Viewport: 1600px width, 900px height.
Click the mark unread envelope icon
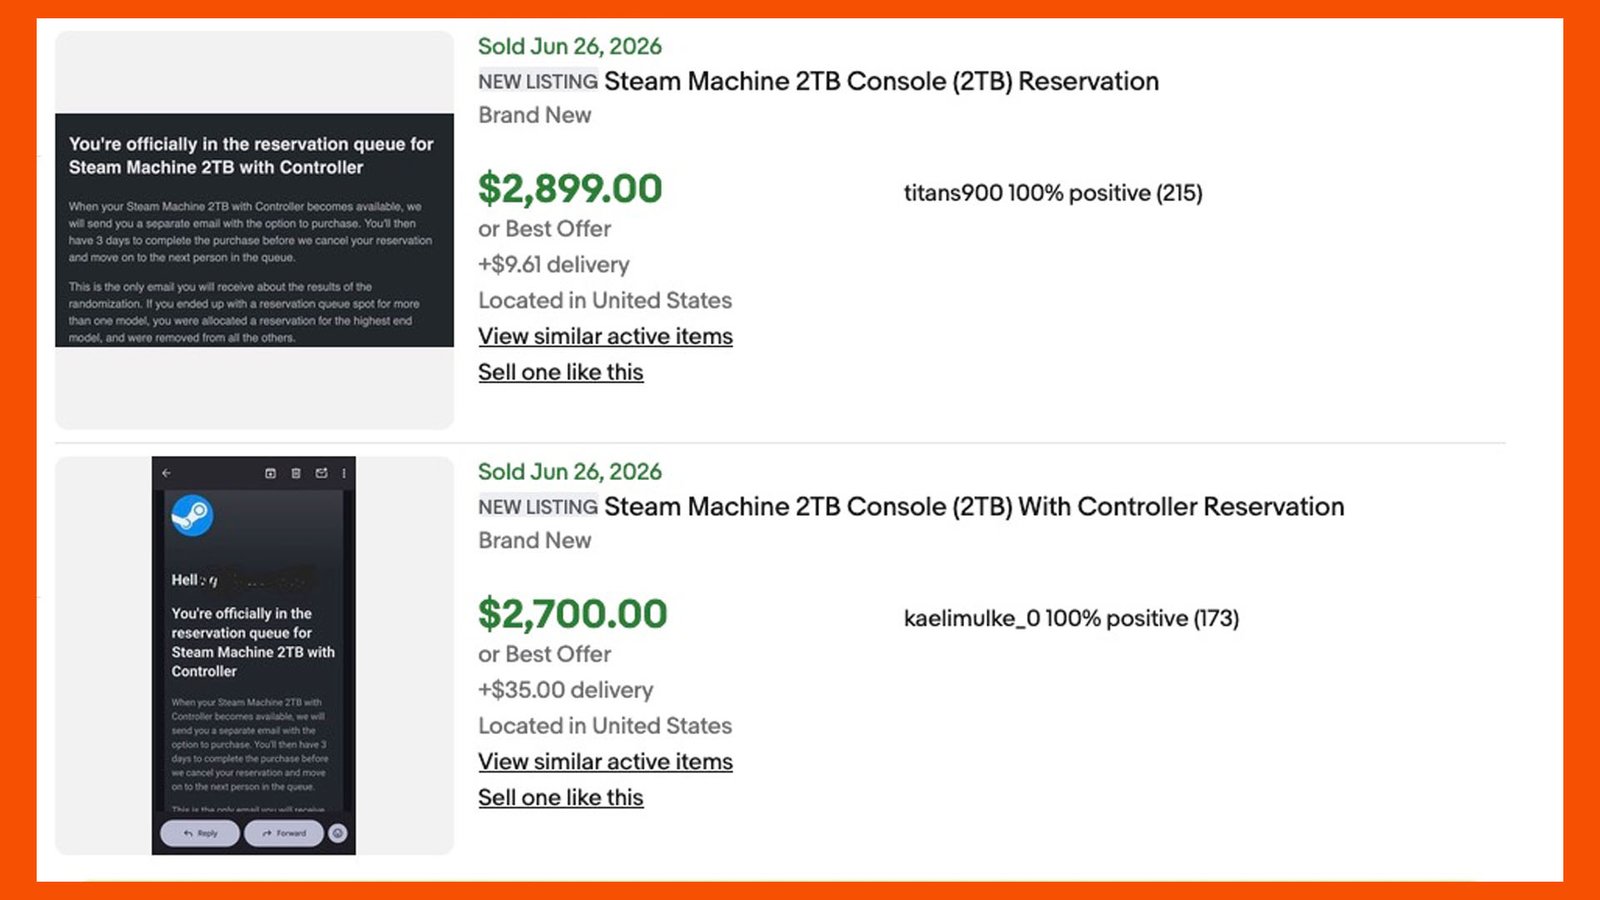pyautogui.click(x=321, y=473)
